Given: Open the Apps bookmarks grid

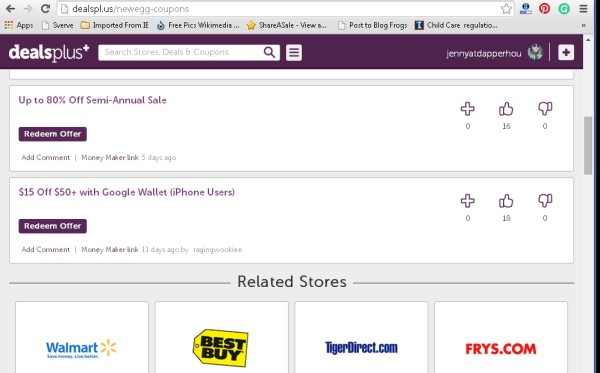Looking at the screenshot, I should point(19,25).
